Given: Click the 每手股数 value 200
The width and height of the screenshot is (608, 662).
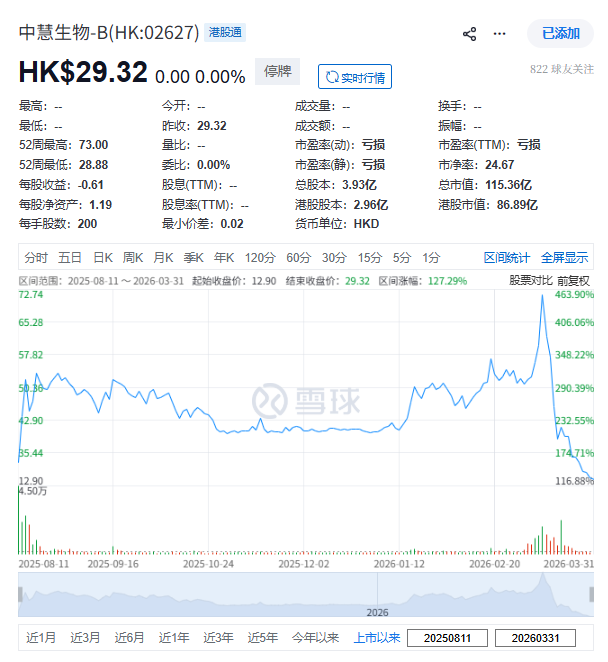Looking at the screenshot, I should [x=87, y=224].
